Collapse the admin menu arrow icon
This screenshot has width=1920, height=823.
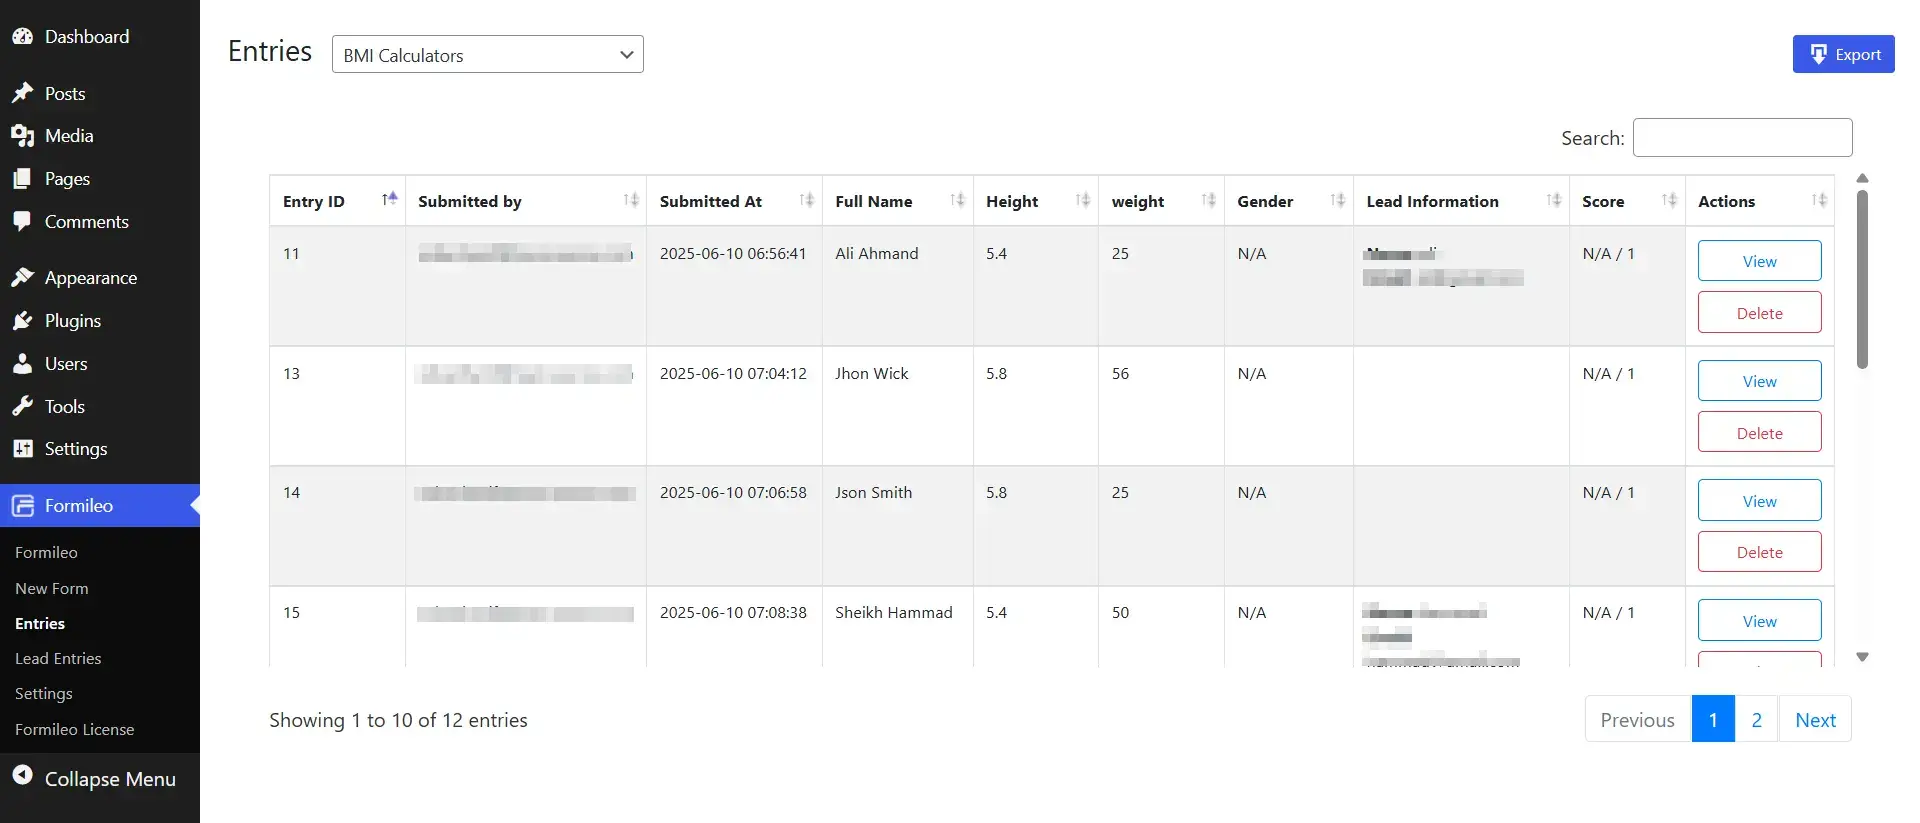tap(22, 777)
